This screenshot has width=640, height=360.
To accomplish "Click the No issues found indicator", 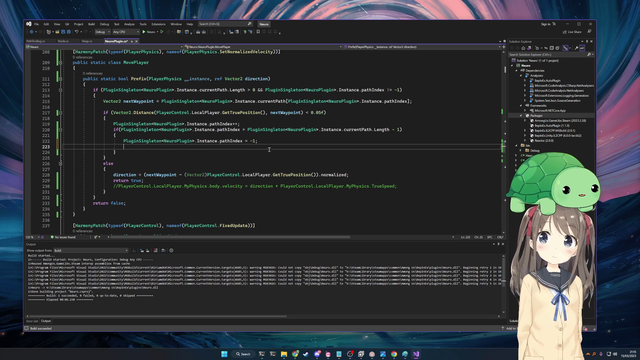I will pos(63,237).
